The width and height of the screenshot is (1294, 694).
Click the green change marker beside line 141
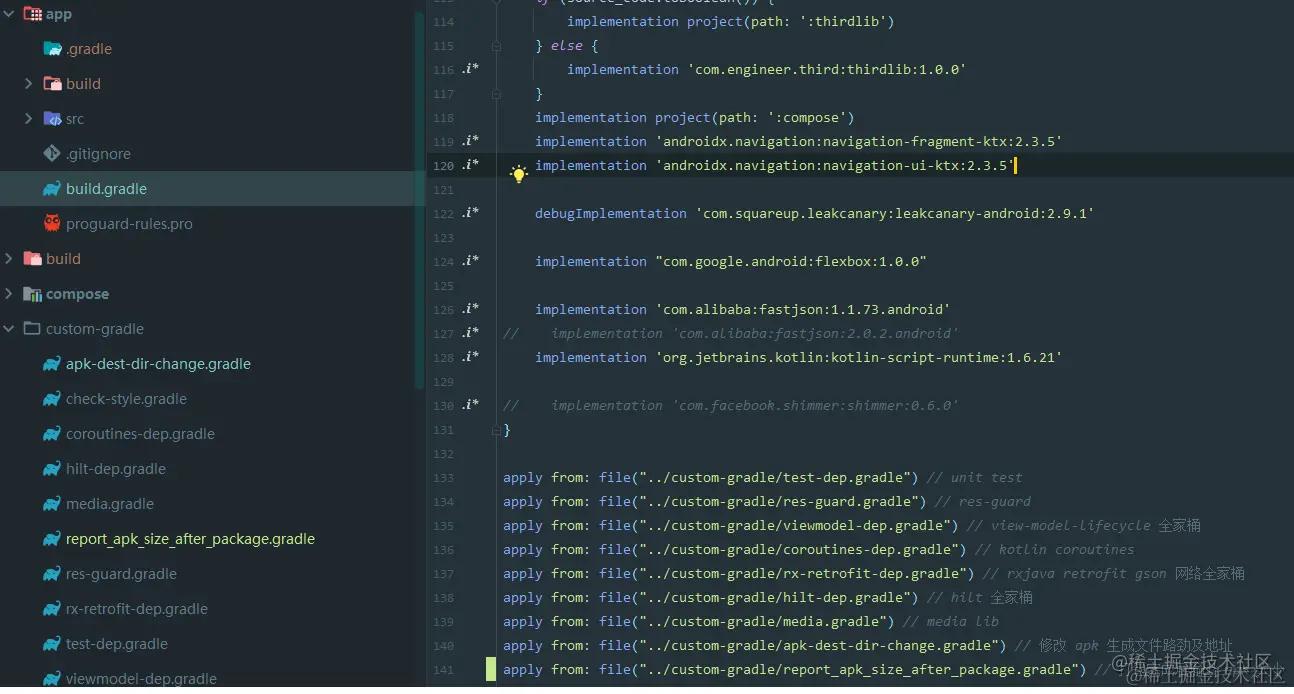click(490, 669)
